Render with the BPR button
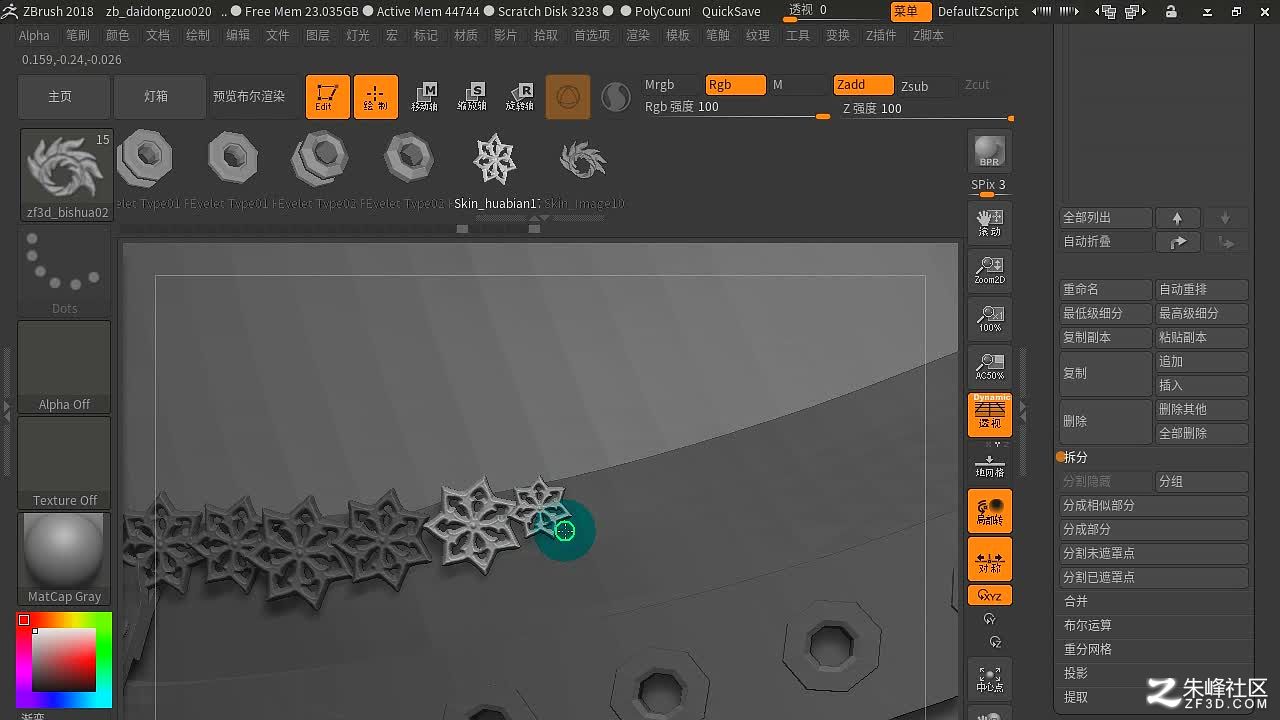Viewport: 1280px width, 720px height. pos(989,151)
